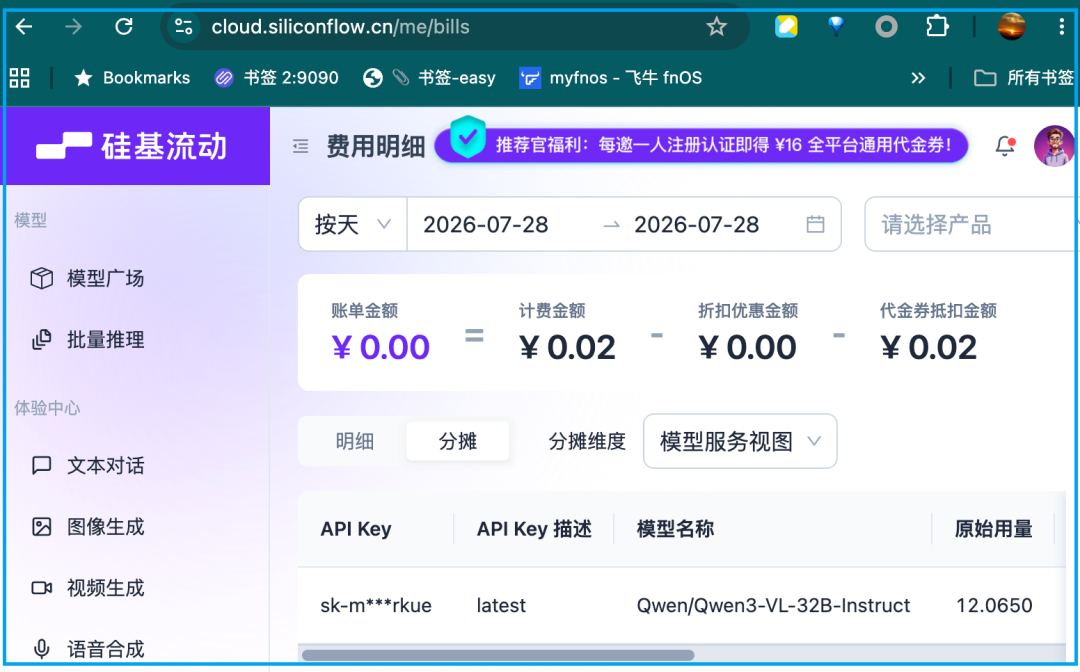Open notifications bell
Screen dimensions: 1080x672
[x=1005, y=146]
